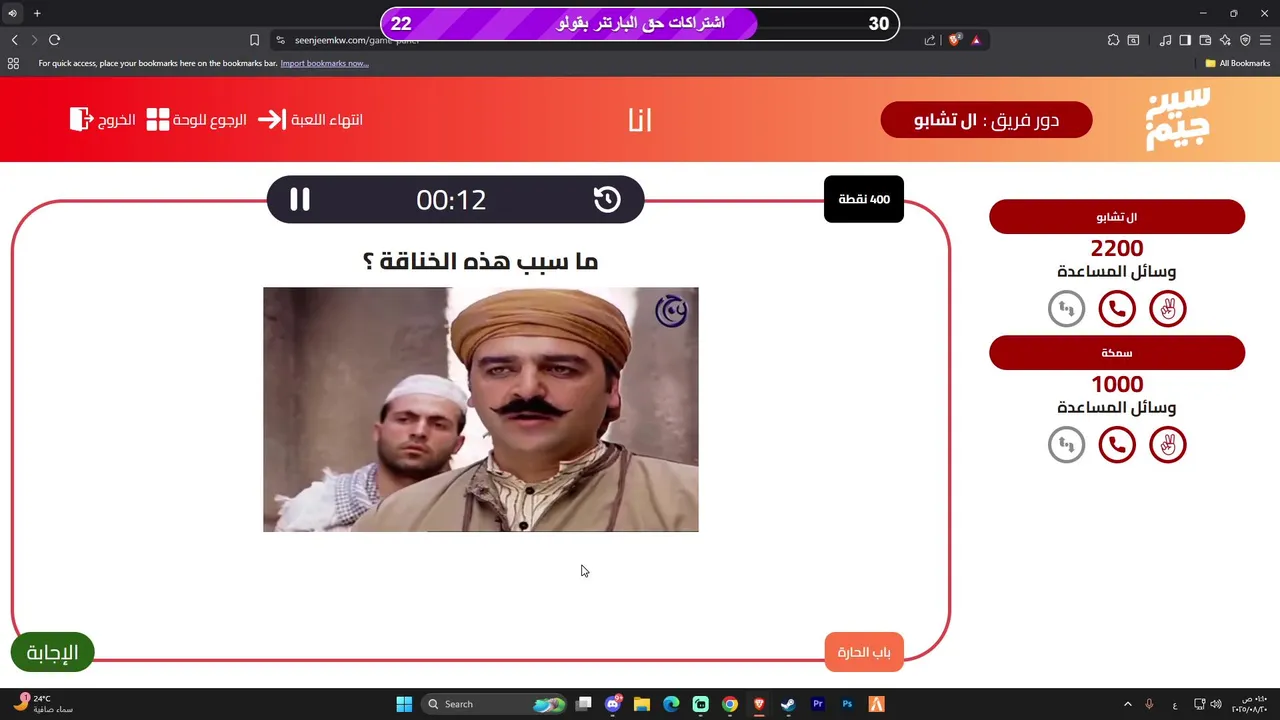Mute the tab via speaker icon
The image size is (1280, 720).
pos(12,13)
